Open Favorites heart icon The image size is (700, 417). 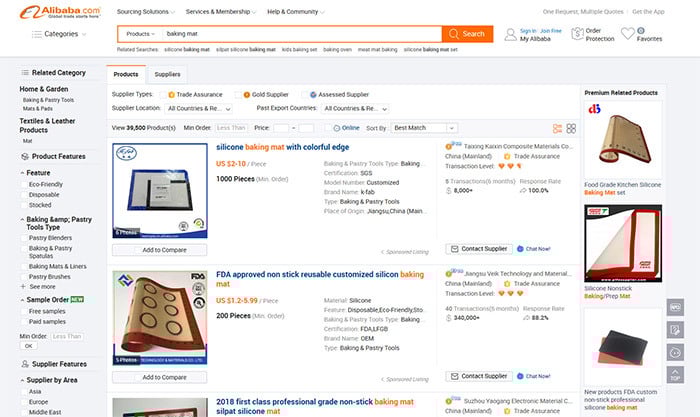(x=627, y=33)
